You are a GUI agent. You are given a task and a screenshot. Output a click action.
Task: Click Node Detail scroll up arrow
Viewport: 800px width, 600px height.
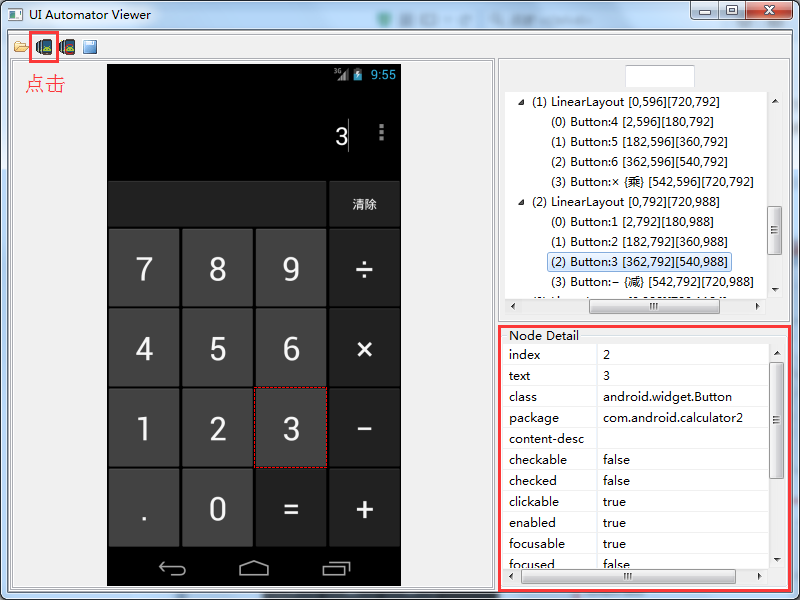[x=777, y=353]
